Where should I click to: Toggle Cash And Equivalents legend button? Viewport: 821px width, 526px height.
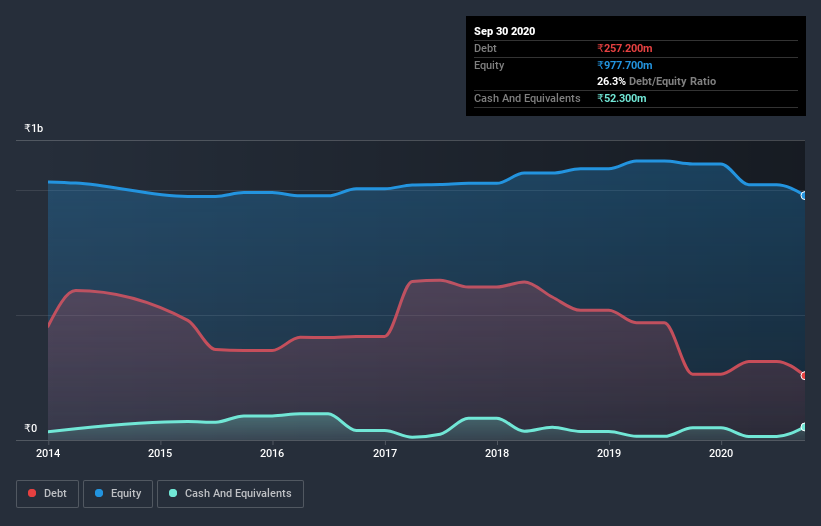[230, 494]
